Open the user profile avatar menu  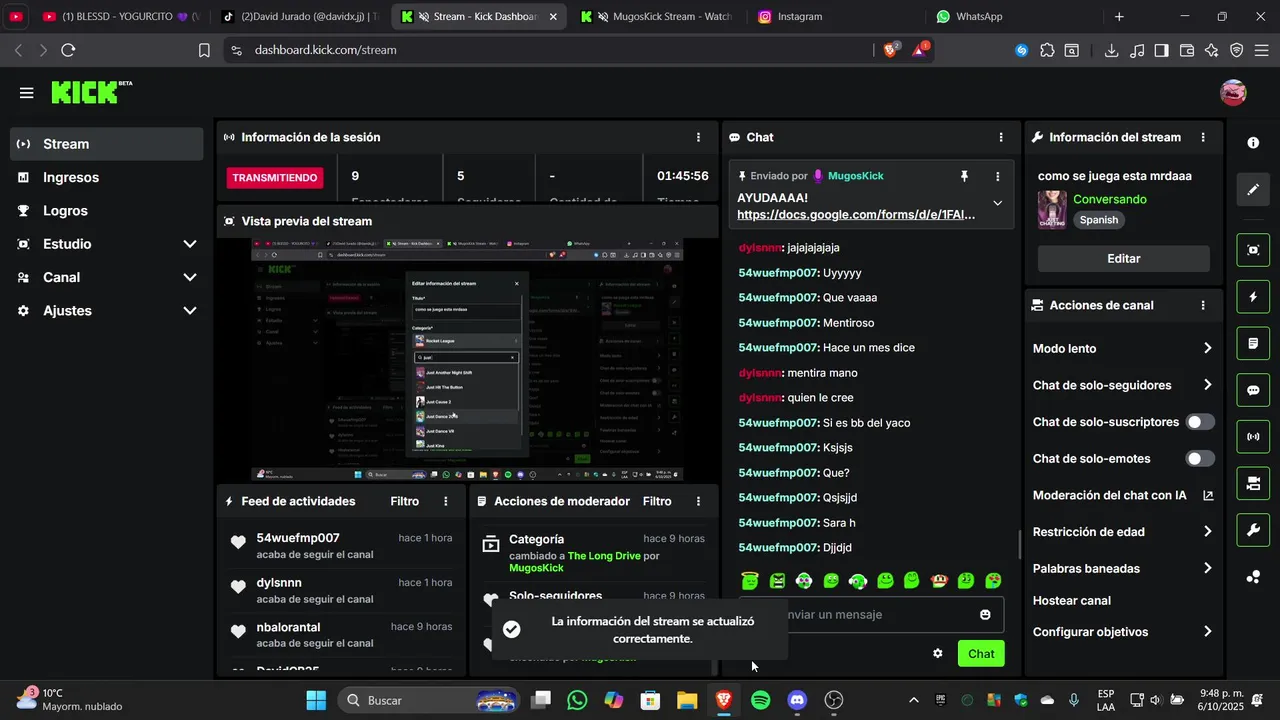pos(1233,92)
